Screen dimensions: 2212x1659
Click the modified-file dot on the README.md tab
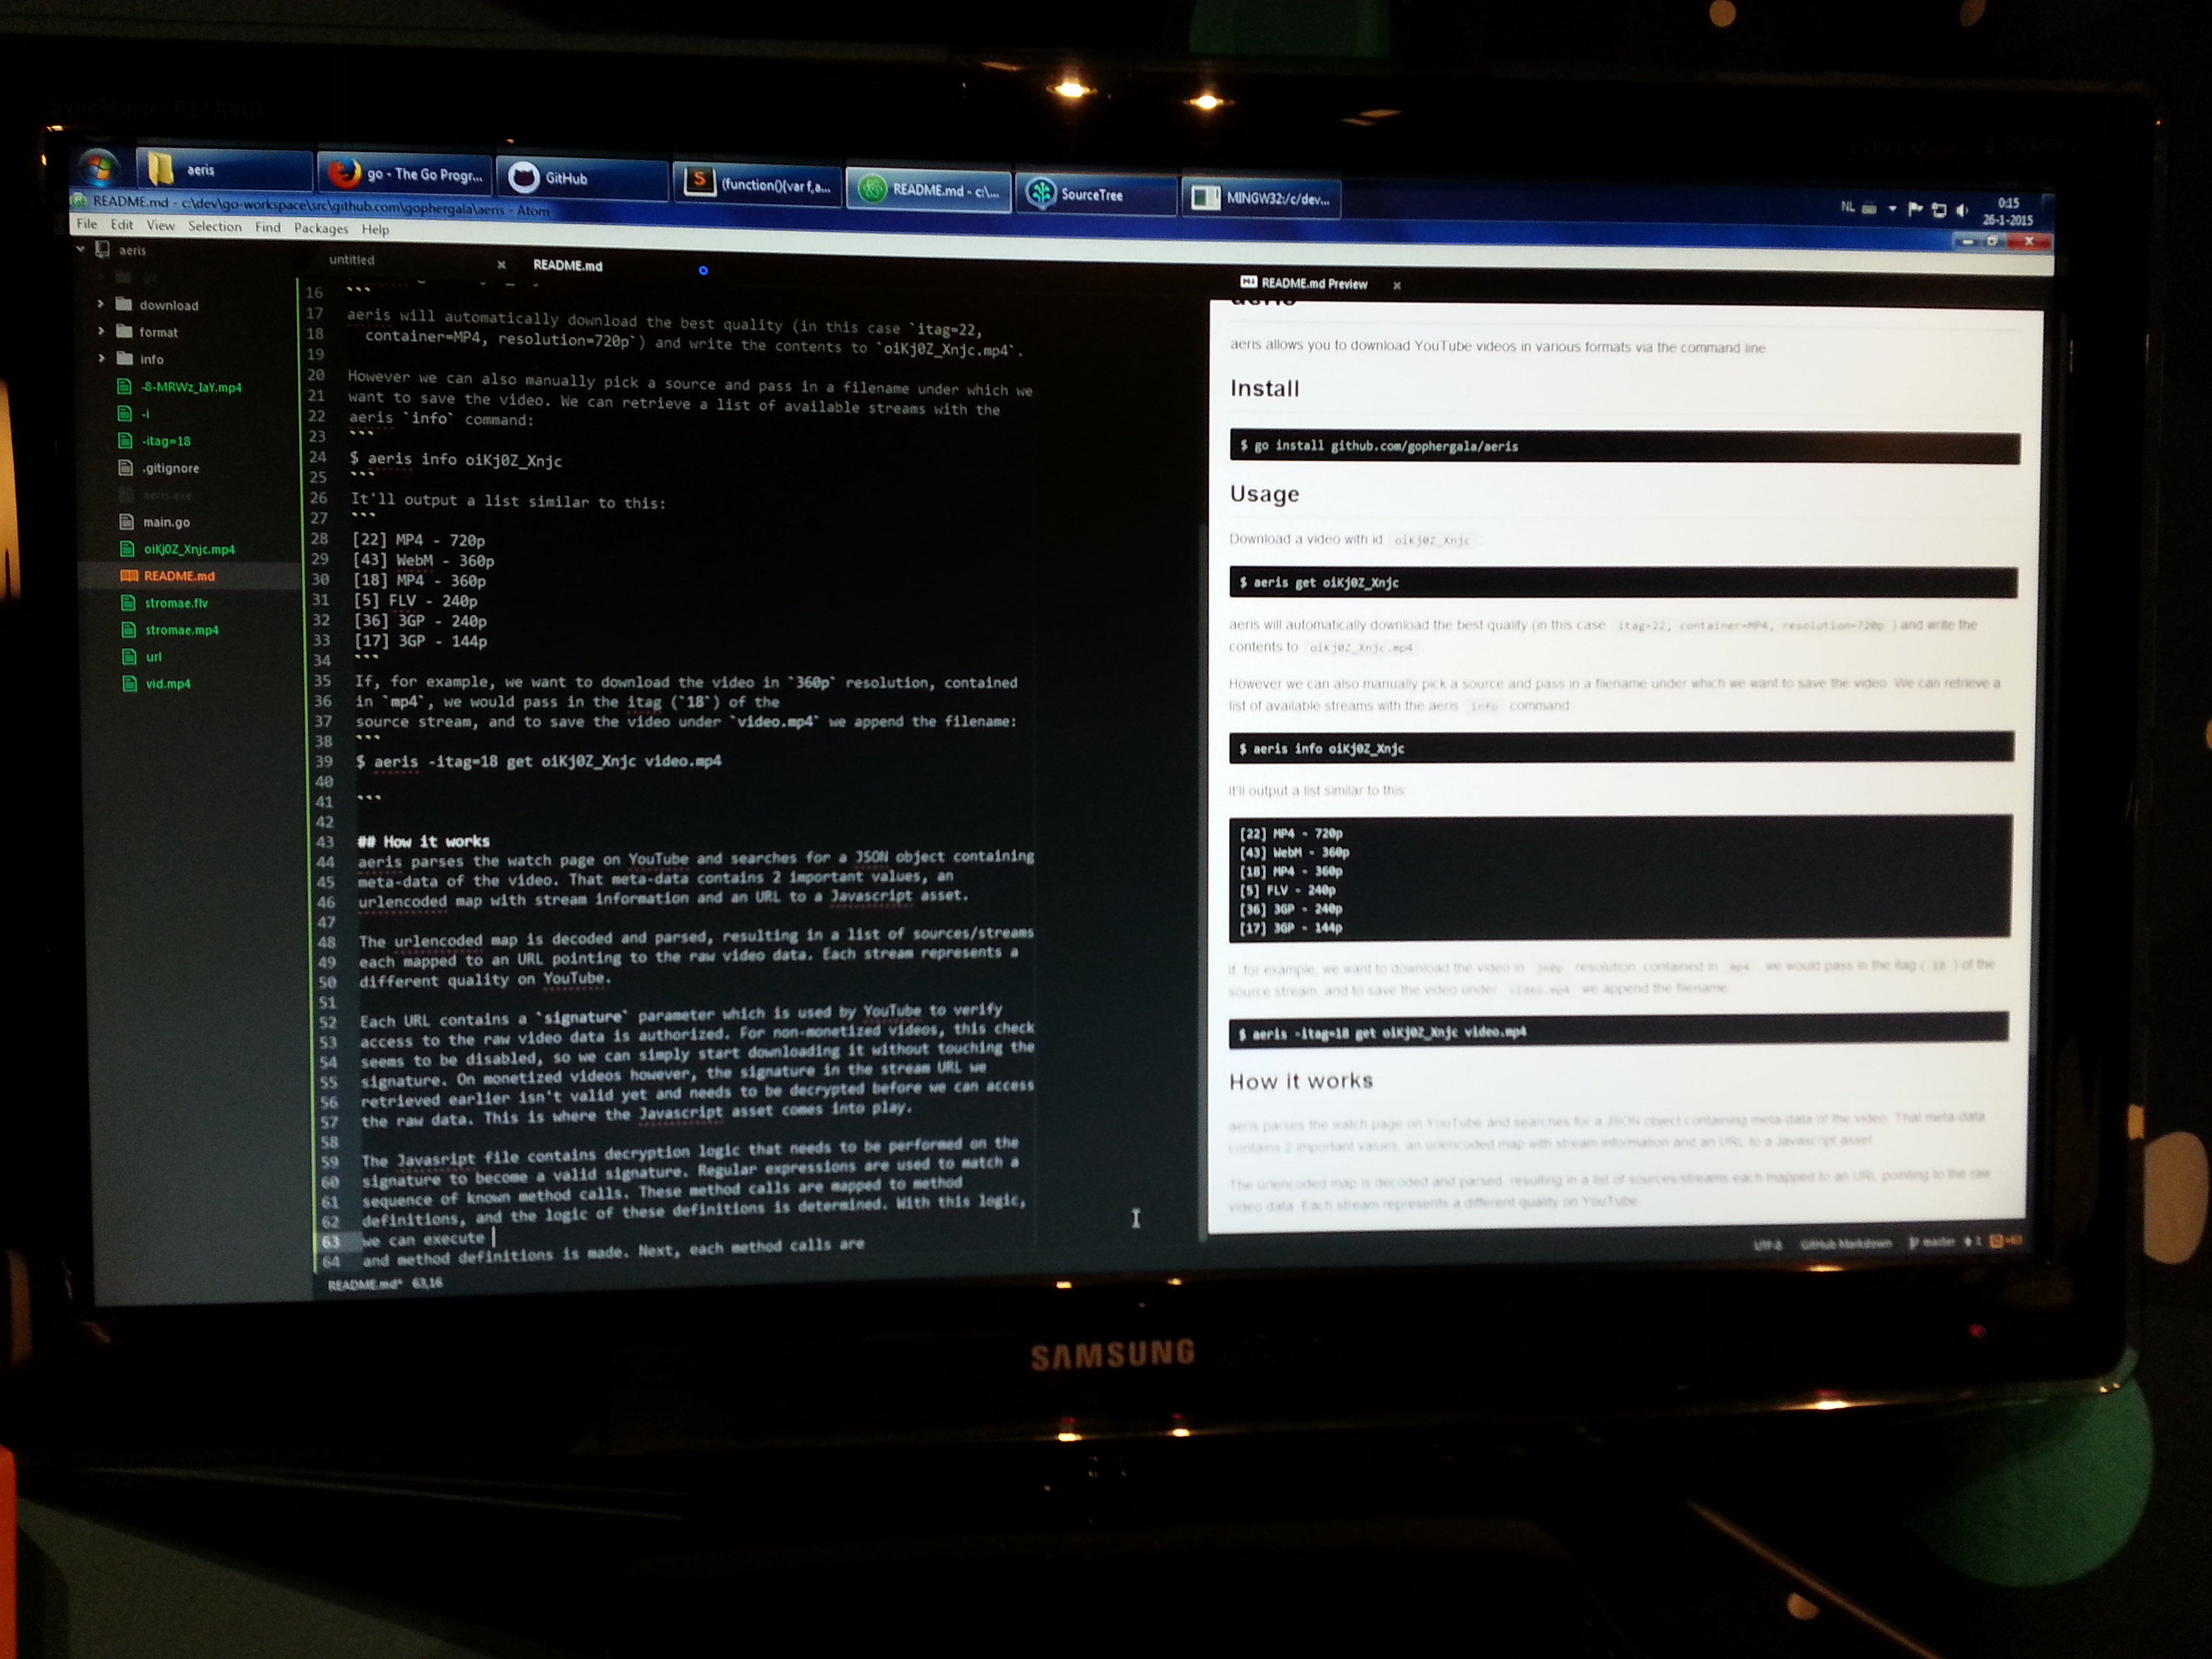pyautogui.click(x=703, y=270)
